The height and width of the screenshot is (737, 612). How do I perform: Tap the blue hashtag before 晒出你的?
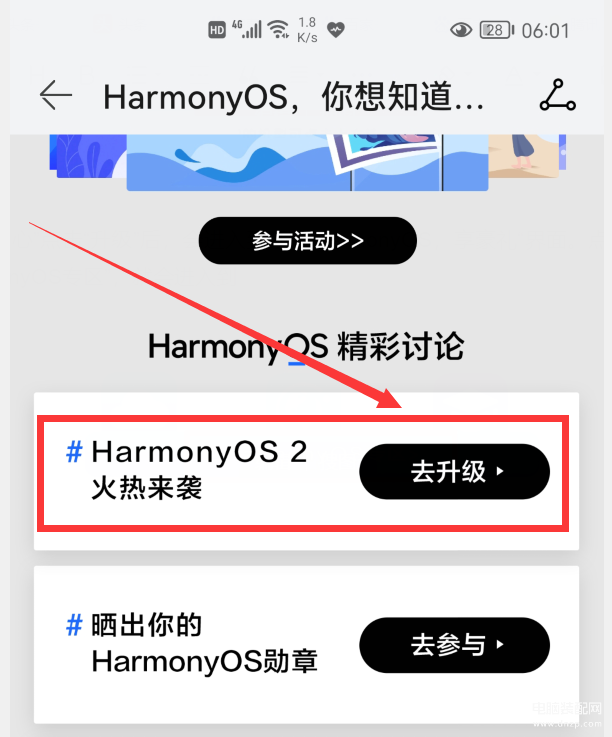[74, 625]
